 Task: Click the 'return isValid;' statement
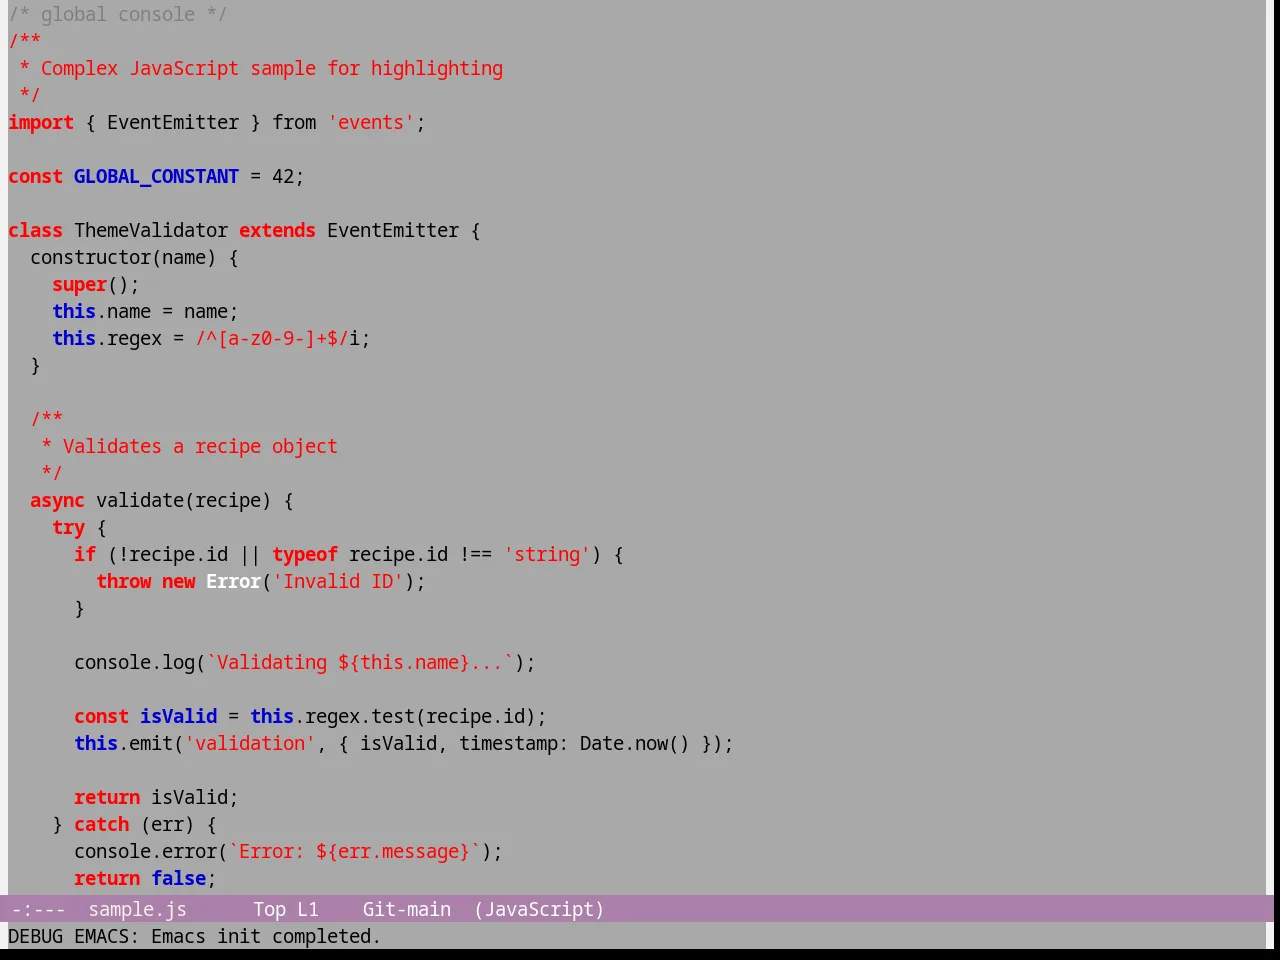(156, 797)
